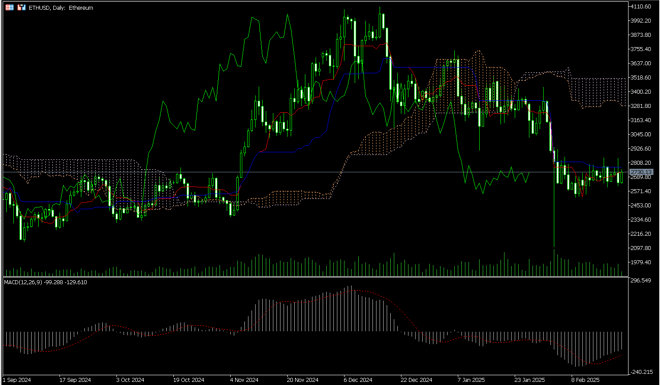Click the 3992.20 price scale label
Image resolution: width=660 pixels, height=385 pixels.
click(641, 21)
